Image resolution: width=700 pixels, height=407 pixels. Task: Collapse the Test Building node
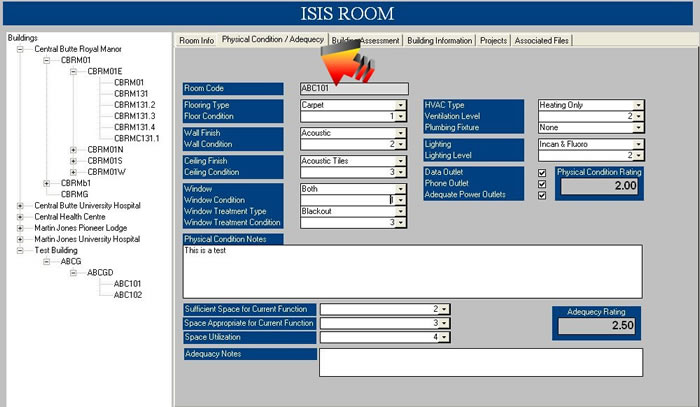coord(20,250)
